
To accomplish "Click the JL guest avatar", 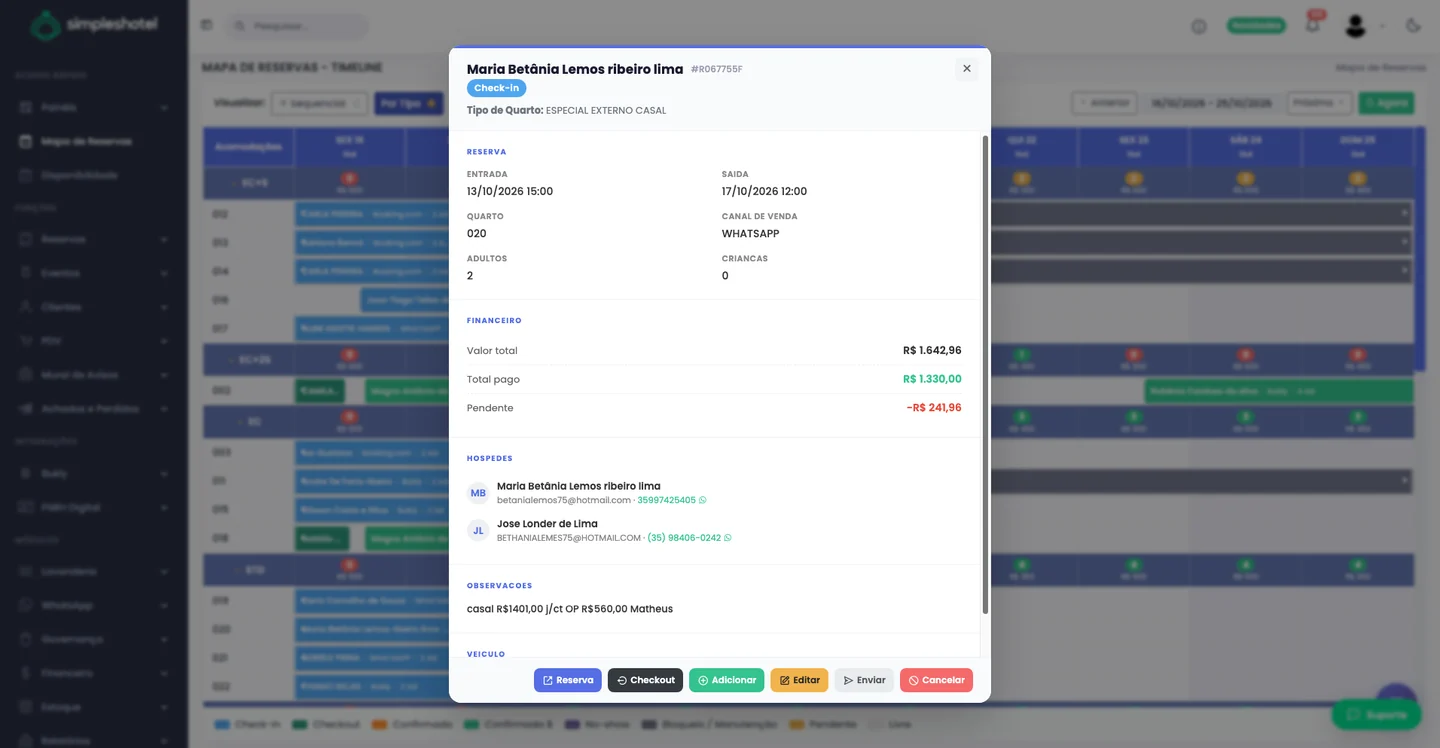I will [x=478, y=531].
